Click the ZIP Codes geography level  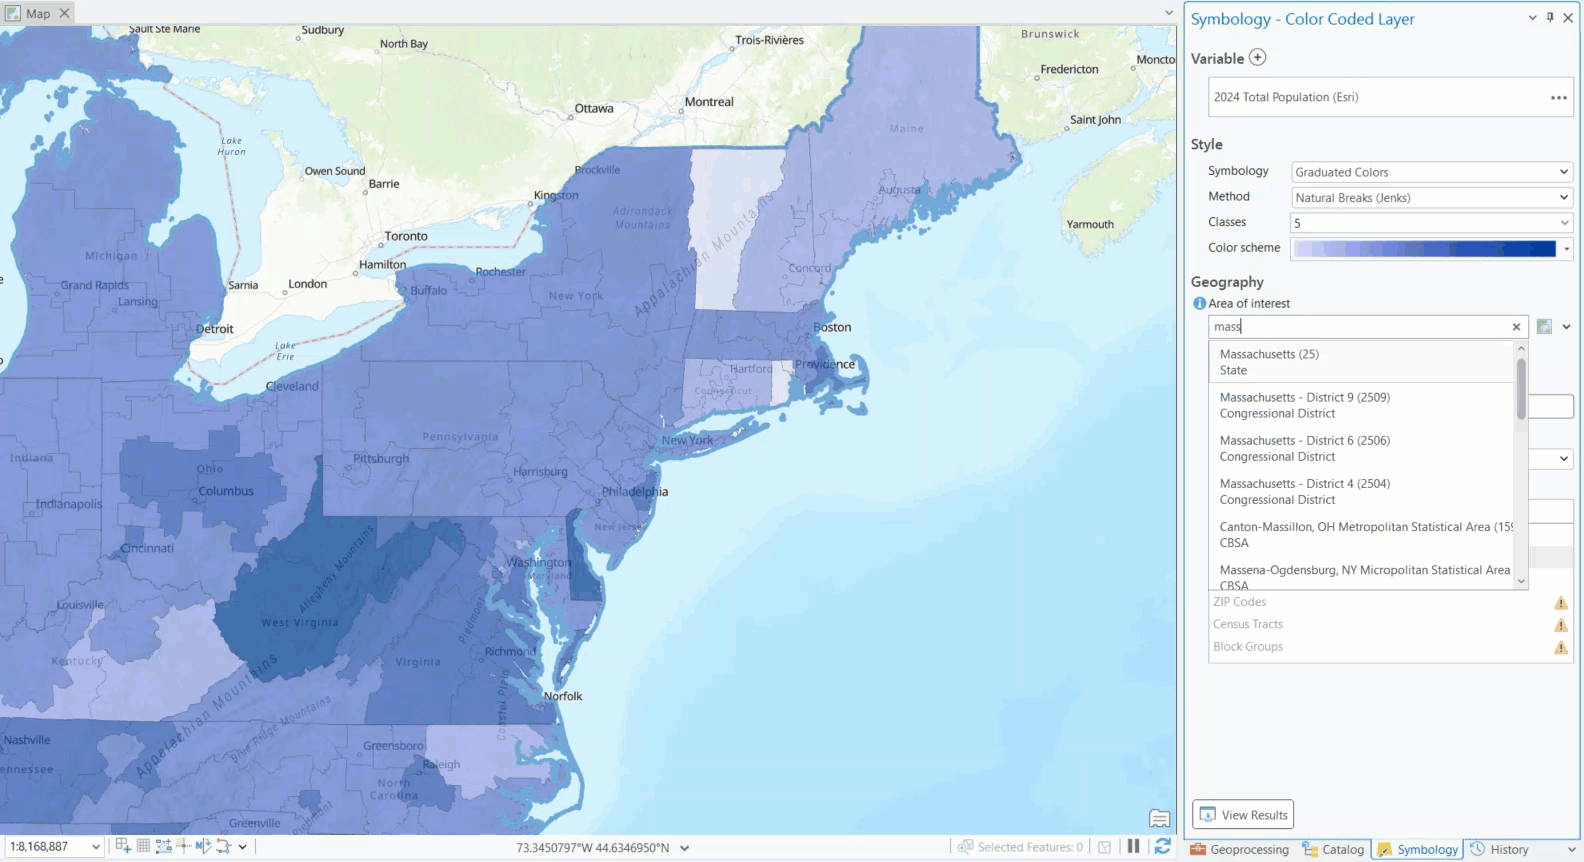tap(1239, 602)
